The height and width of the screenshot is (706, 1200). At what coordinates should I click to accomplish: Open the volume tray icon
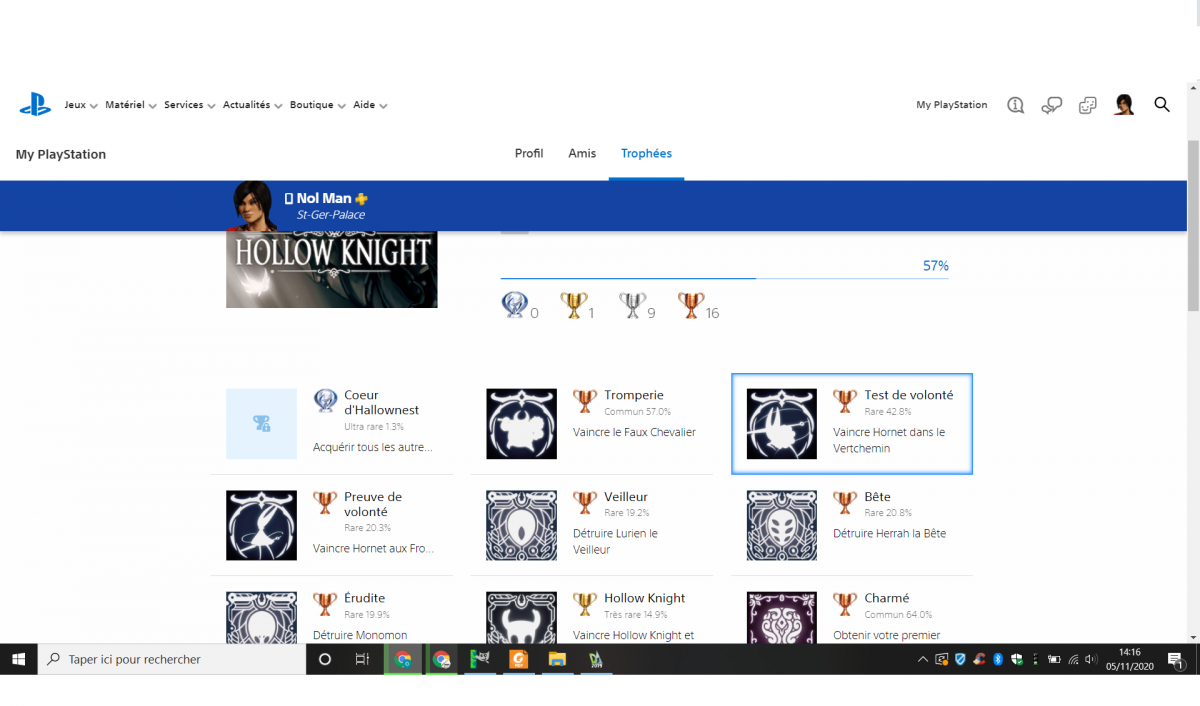point(1092,660)
